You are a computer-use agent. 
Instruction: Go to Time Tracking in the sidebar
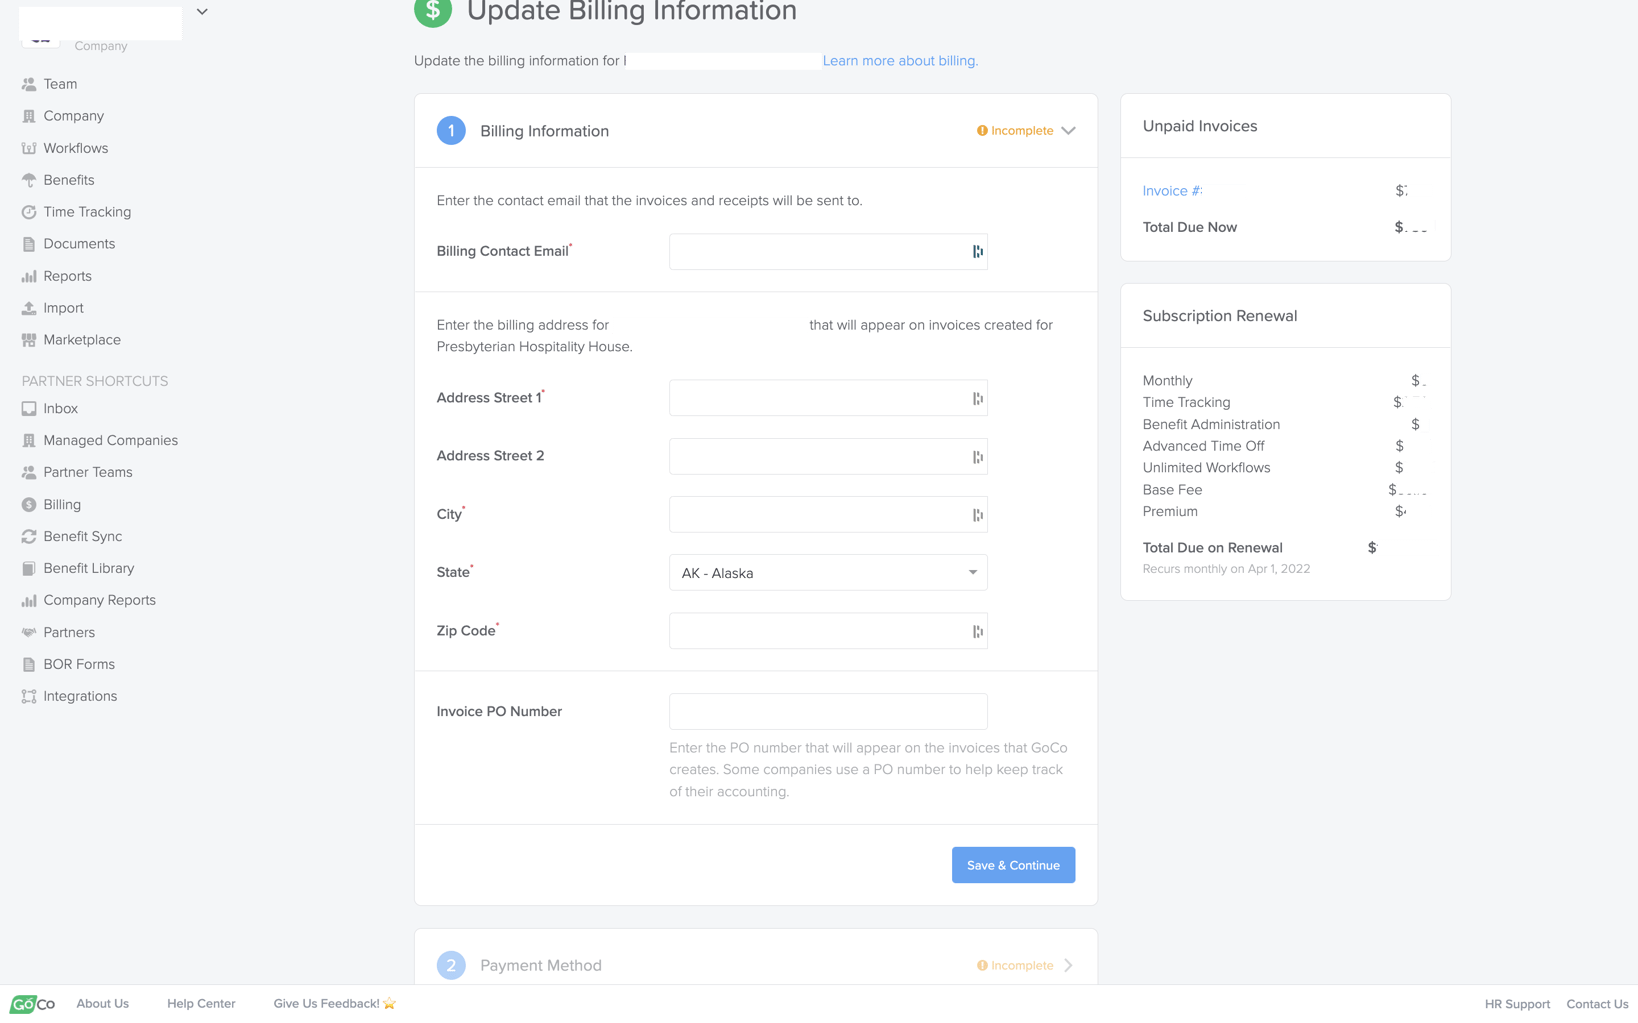pos(87,212)
